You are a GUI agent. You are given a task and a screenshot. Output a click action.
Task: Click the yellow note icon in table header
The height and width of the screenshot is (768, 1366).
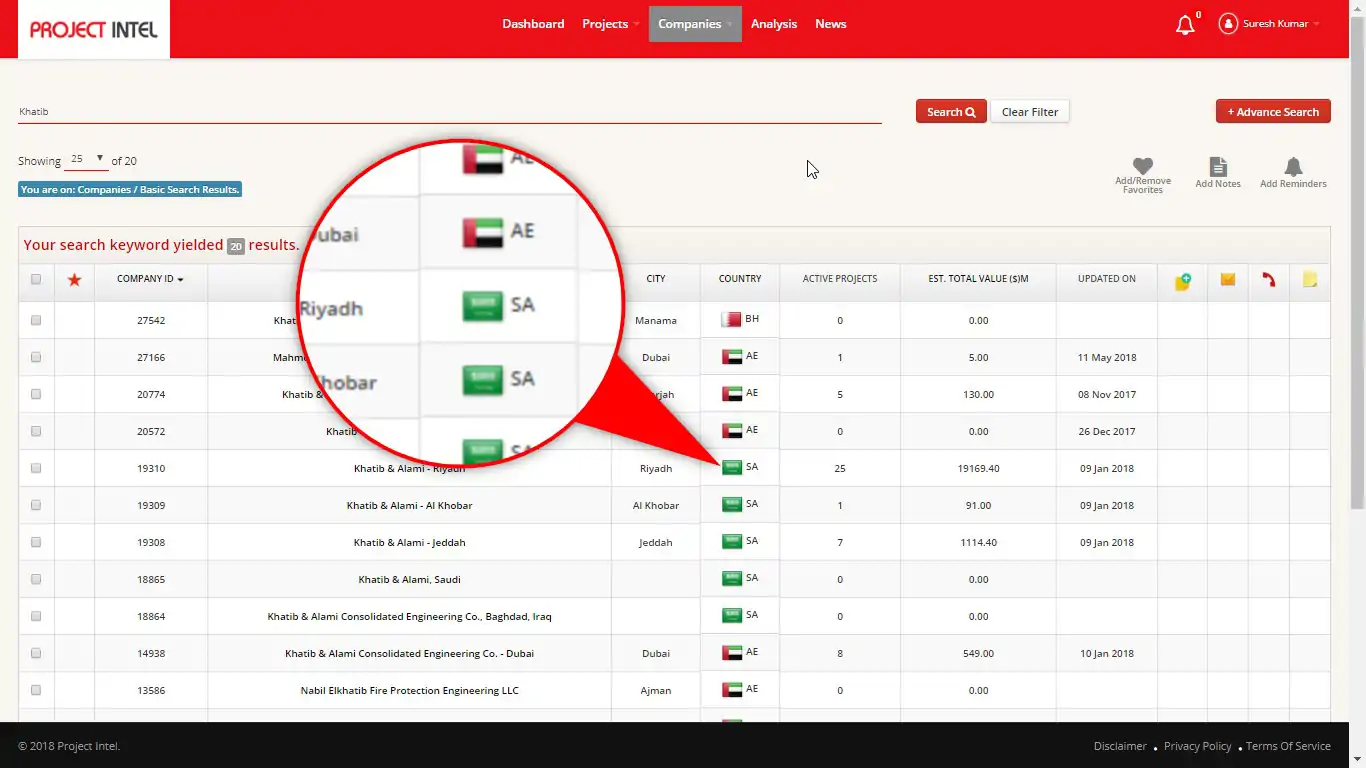[1310, 280]
